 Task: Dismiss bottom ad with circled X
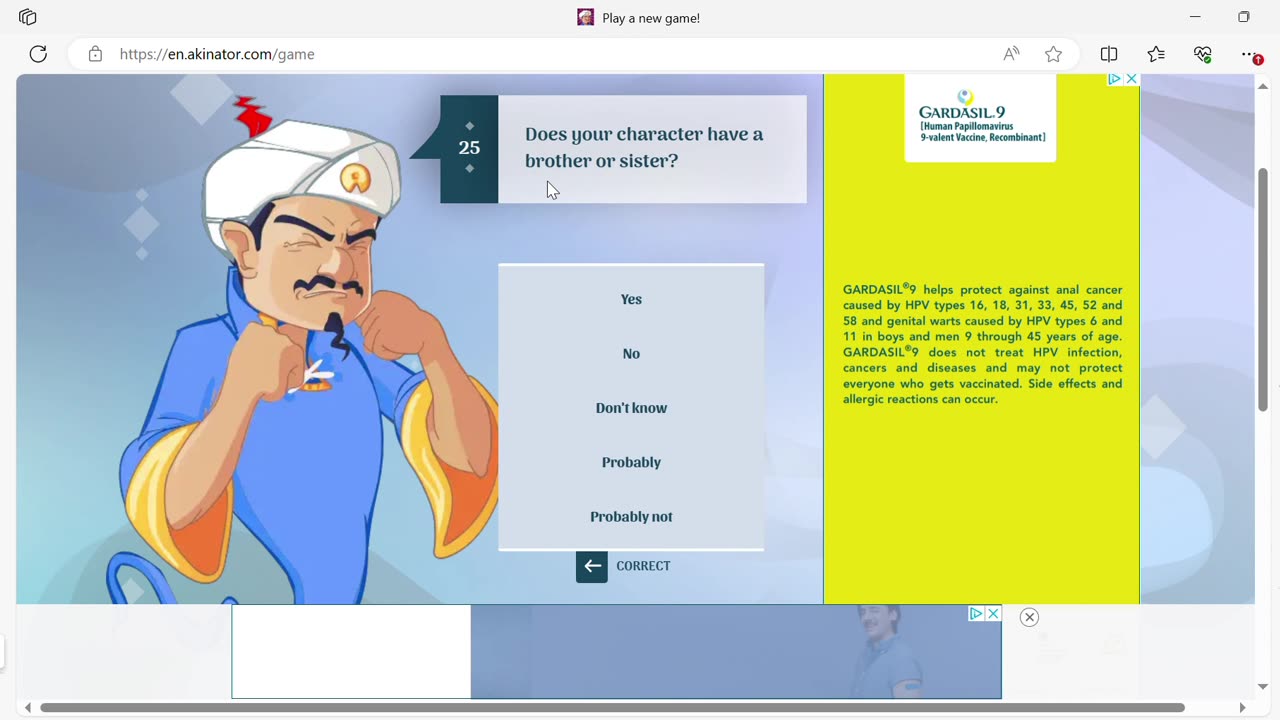[1029, 617]
